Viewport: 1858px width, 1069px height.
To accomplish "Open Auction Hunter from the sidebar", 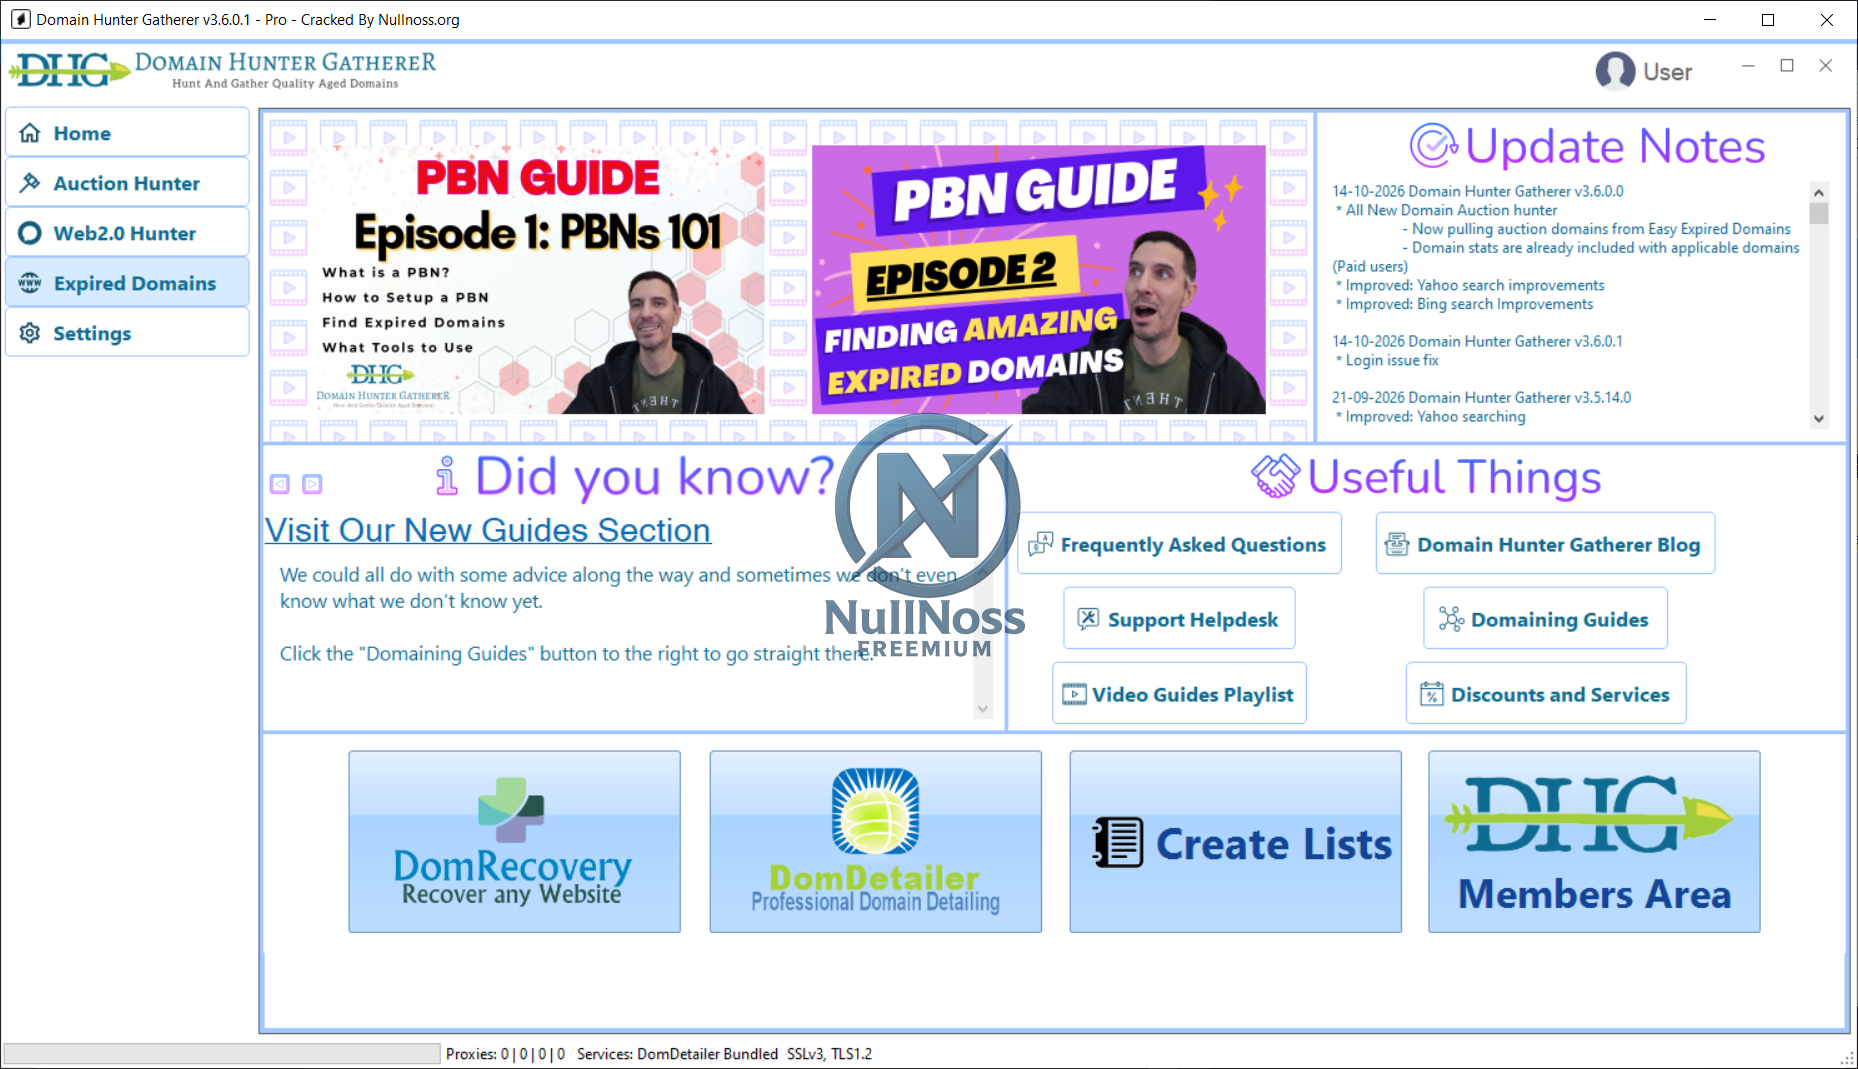I will [x=127, y=183].
